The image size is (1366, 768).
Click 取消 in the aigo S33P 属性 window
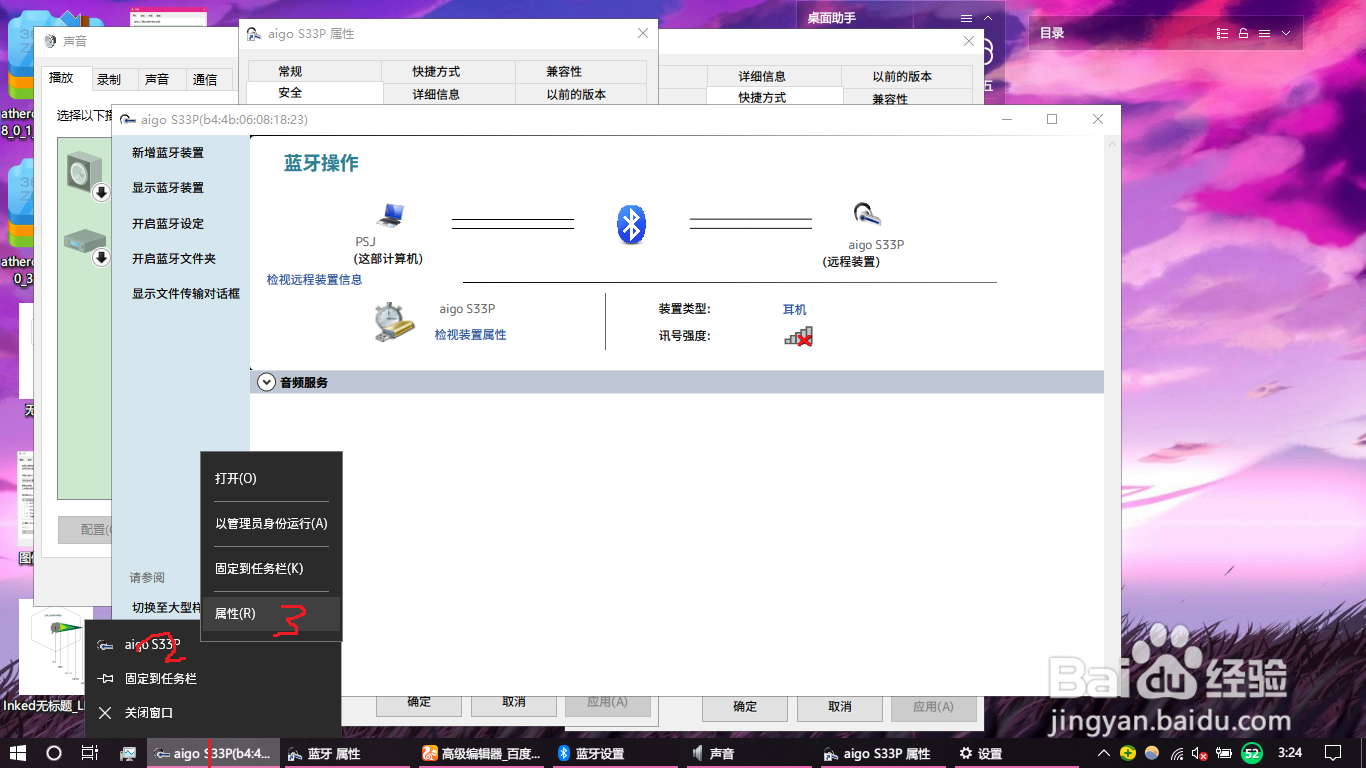514,702
